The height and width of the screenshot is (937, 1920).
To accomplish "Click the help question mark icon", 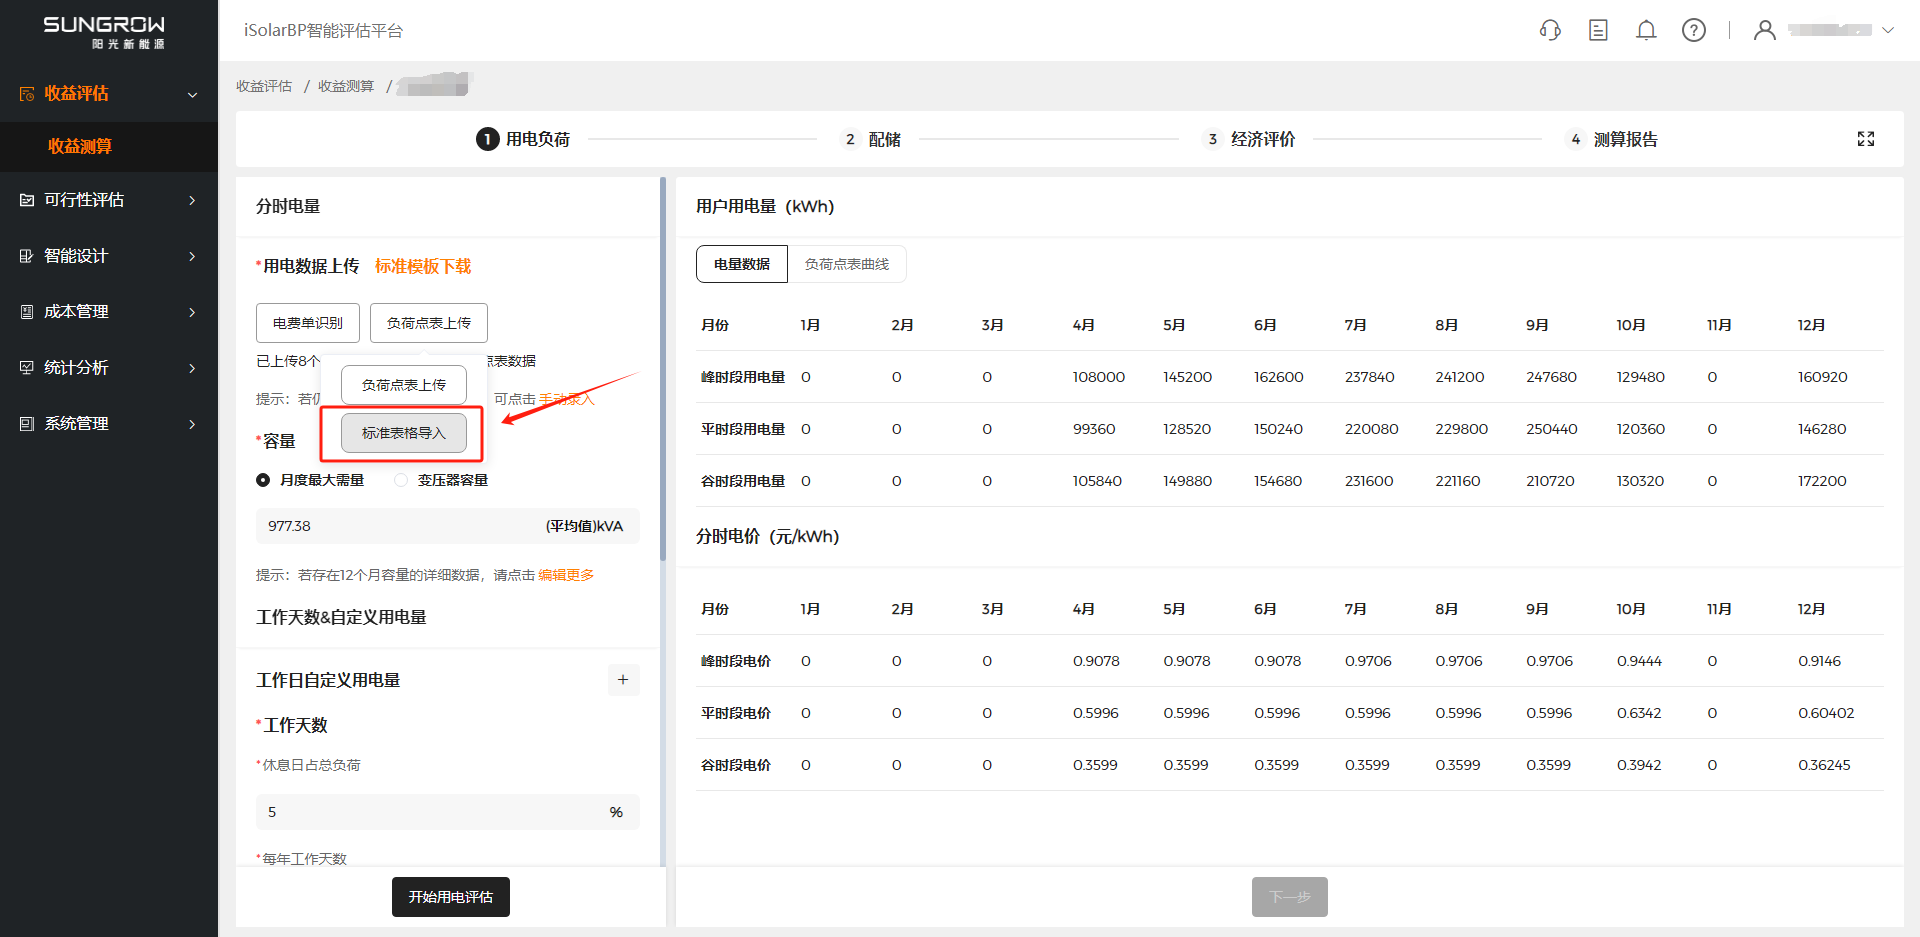I will pos(1694,30).
